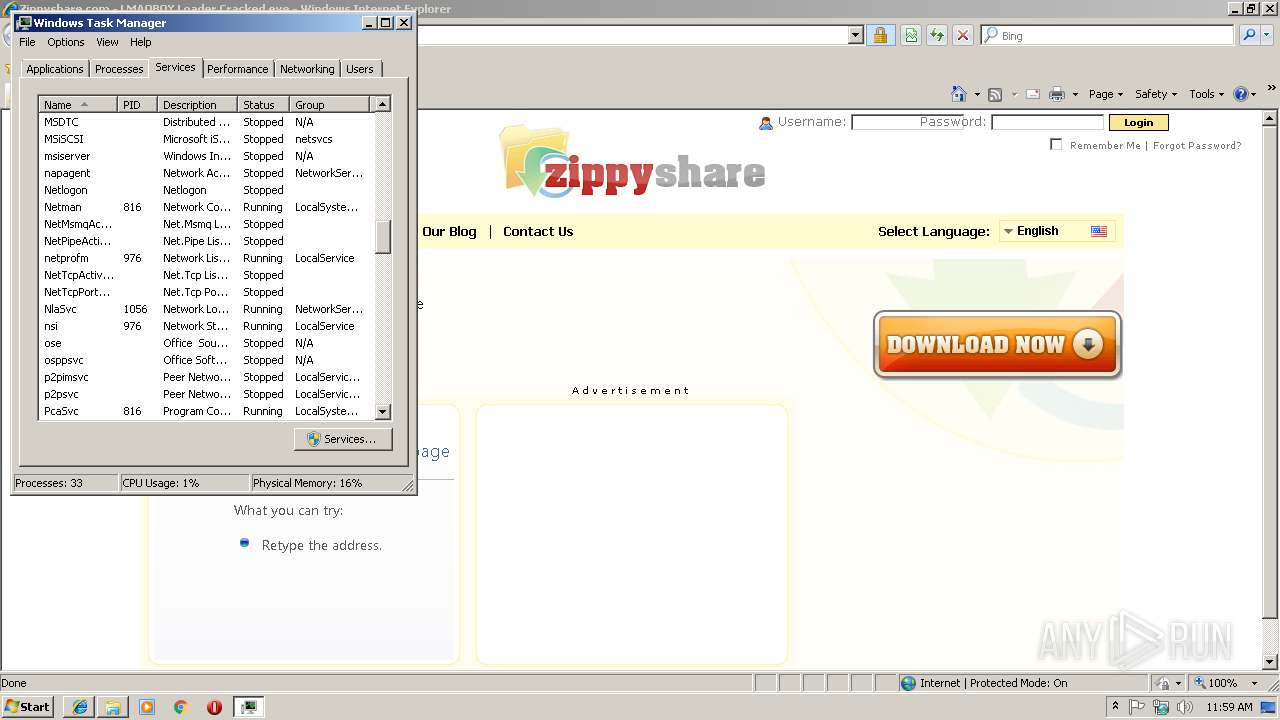Click the services list scroll-down arrow
1280x720 pixels.
[382, 411]
